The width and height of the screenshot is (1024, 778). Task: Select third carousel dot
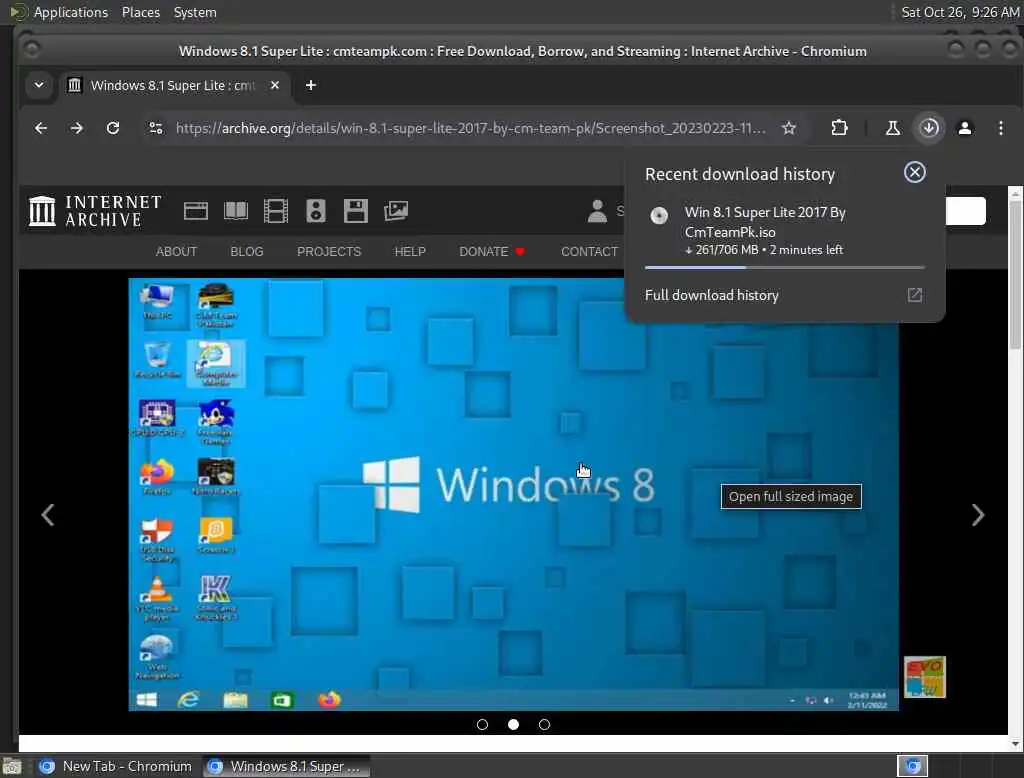pos(544,724)
